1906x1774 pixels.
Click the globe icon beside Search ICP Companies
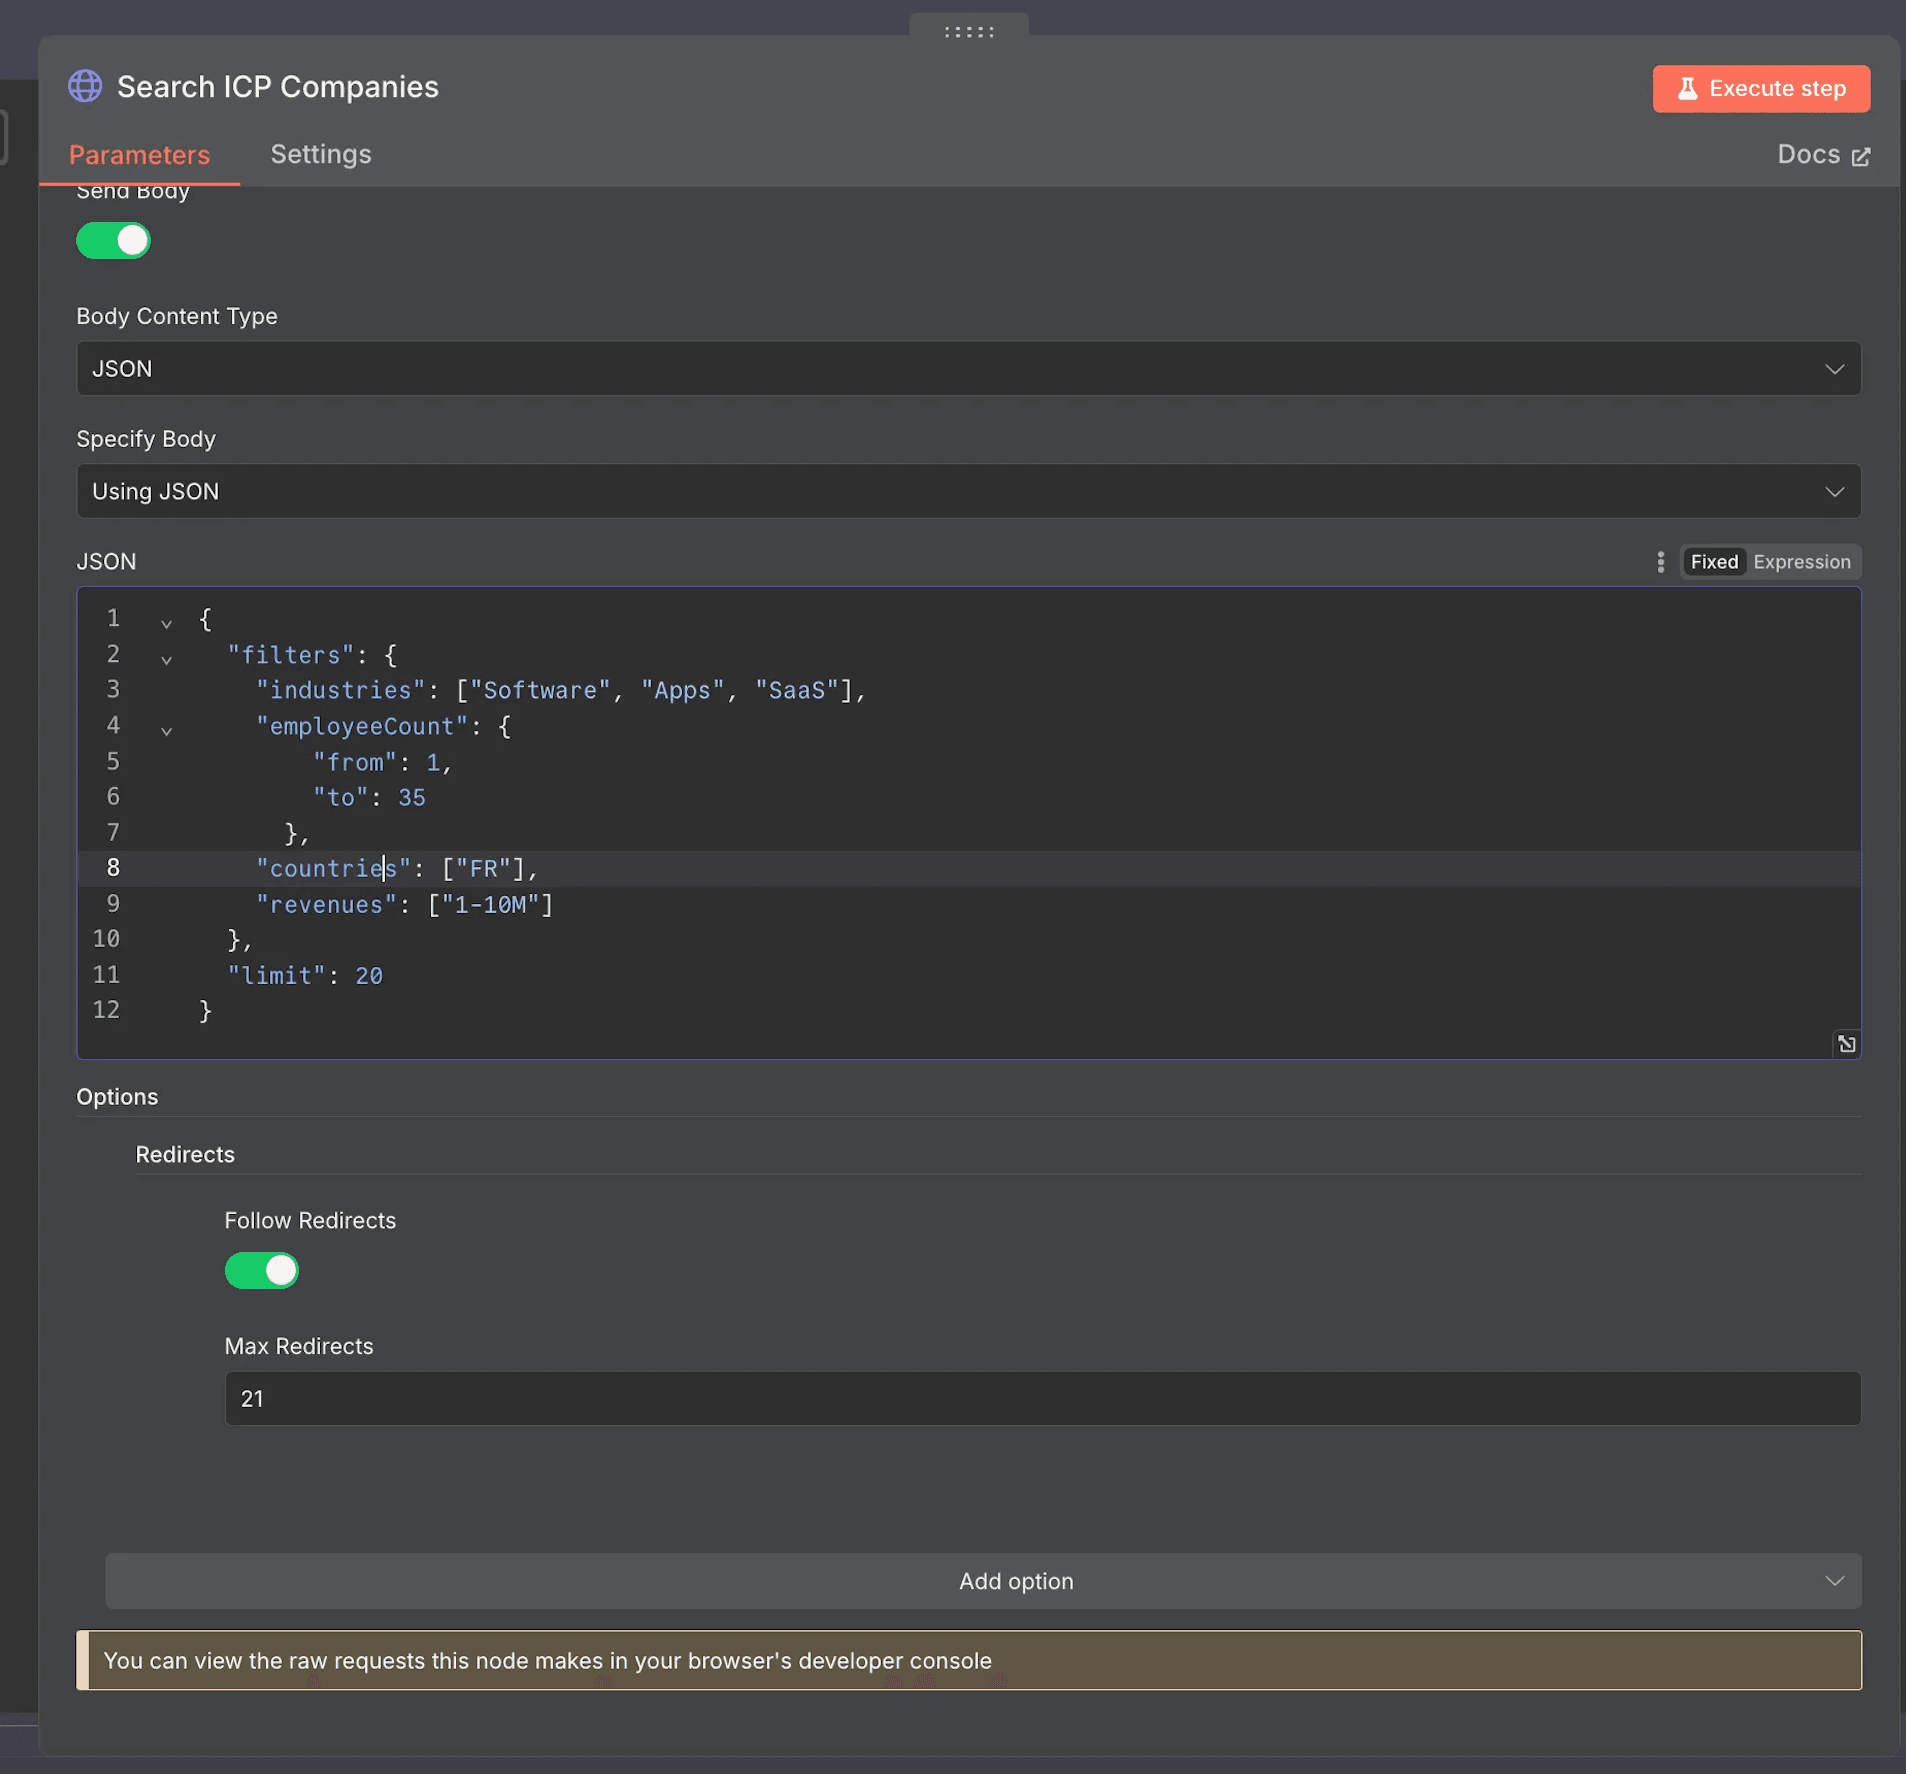point(85,86)
